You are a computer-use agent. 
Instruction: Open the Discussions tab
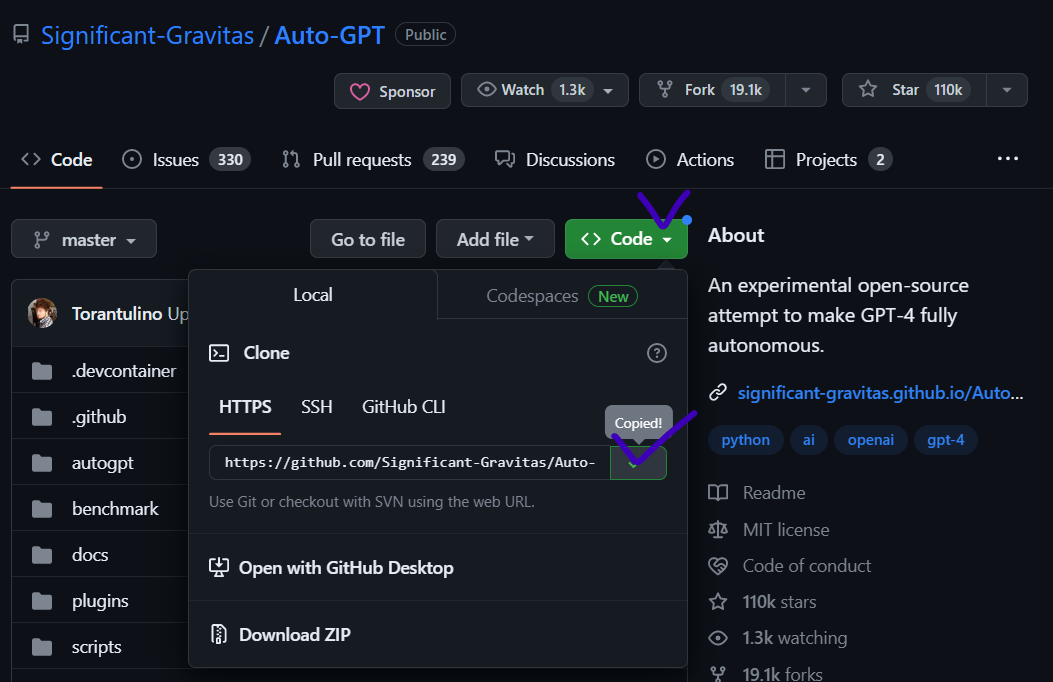tap(555, 160)
